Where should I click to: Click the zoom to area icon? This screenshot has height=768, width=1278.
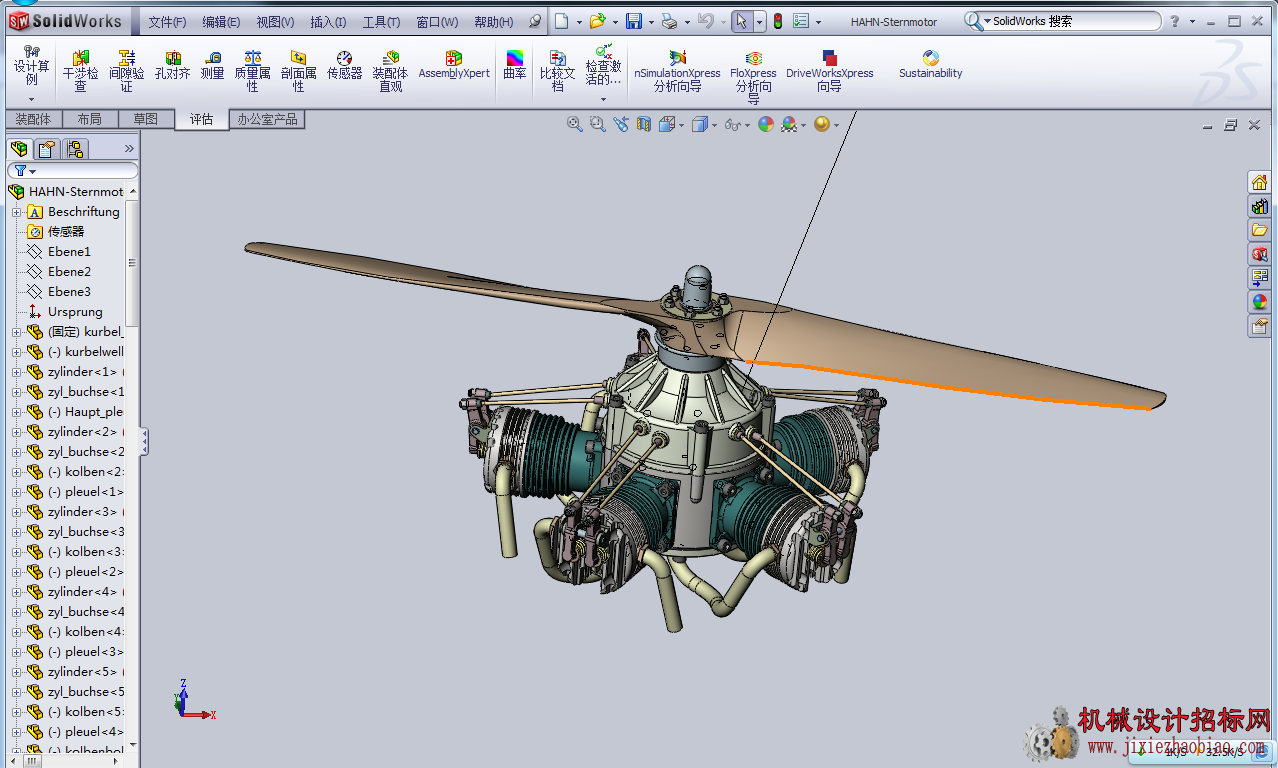(x=597, y=124)
